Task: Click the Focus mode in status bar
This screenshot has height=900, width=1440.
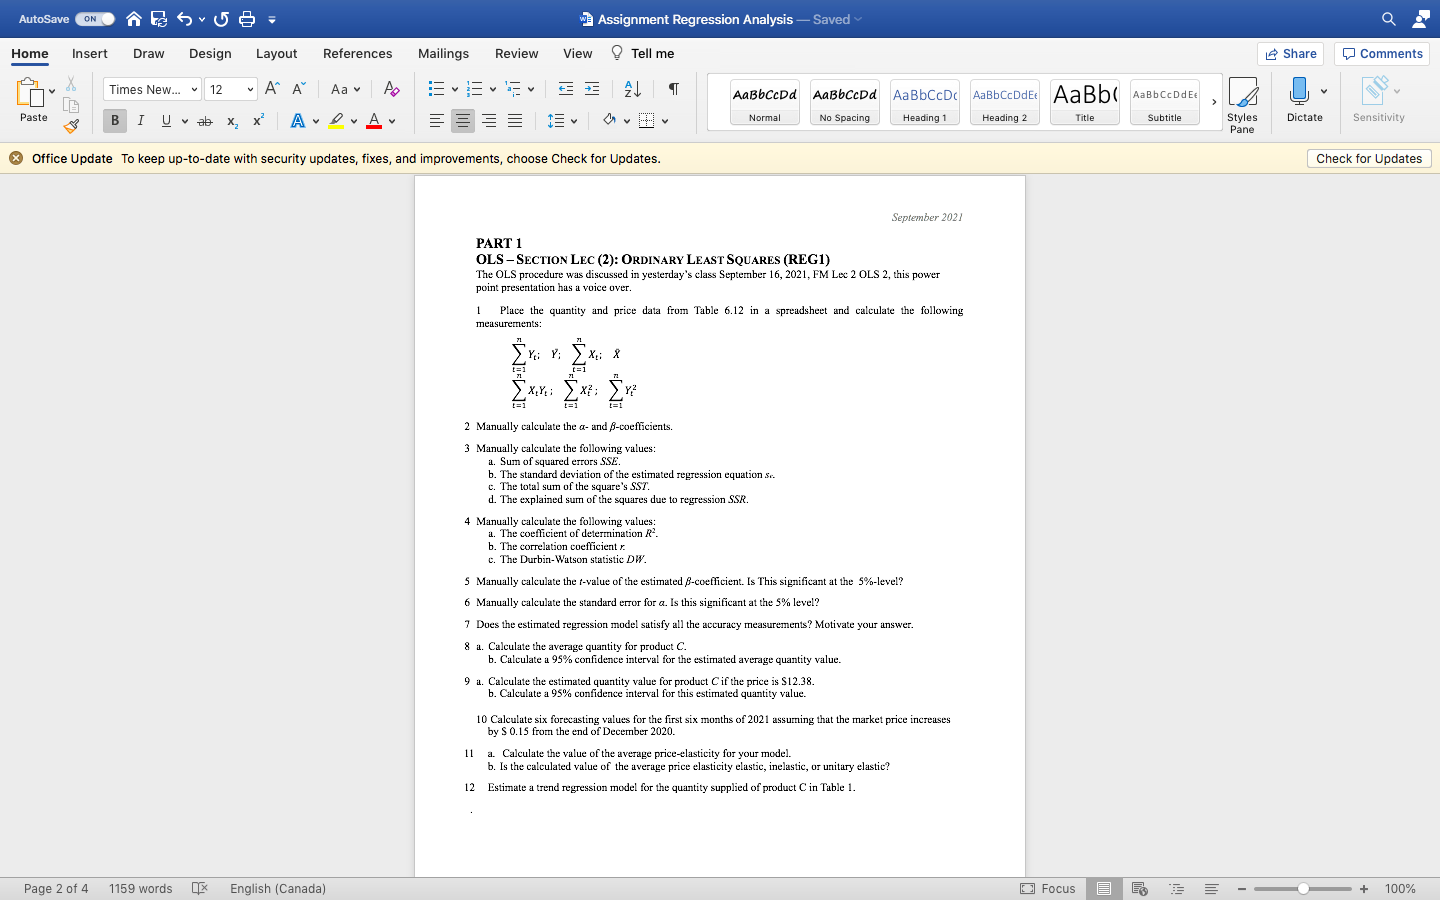Action: click(1048, 888)
